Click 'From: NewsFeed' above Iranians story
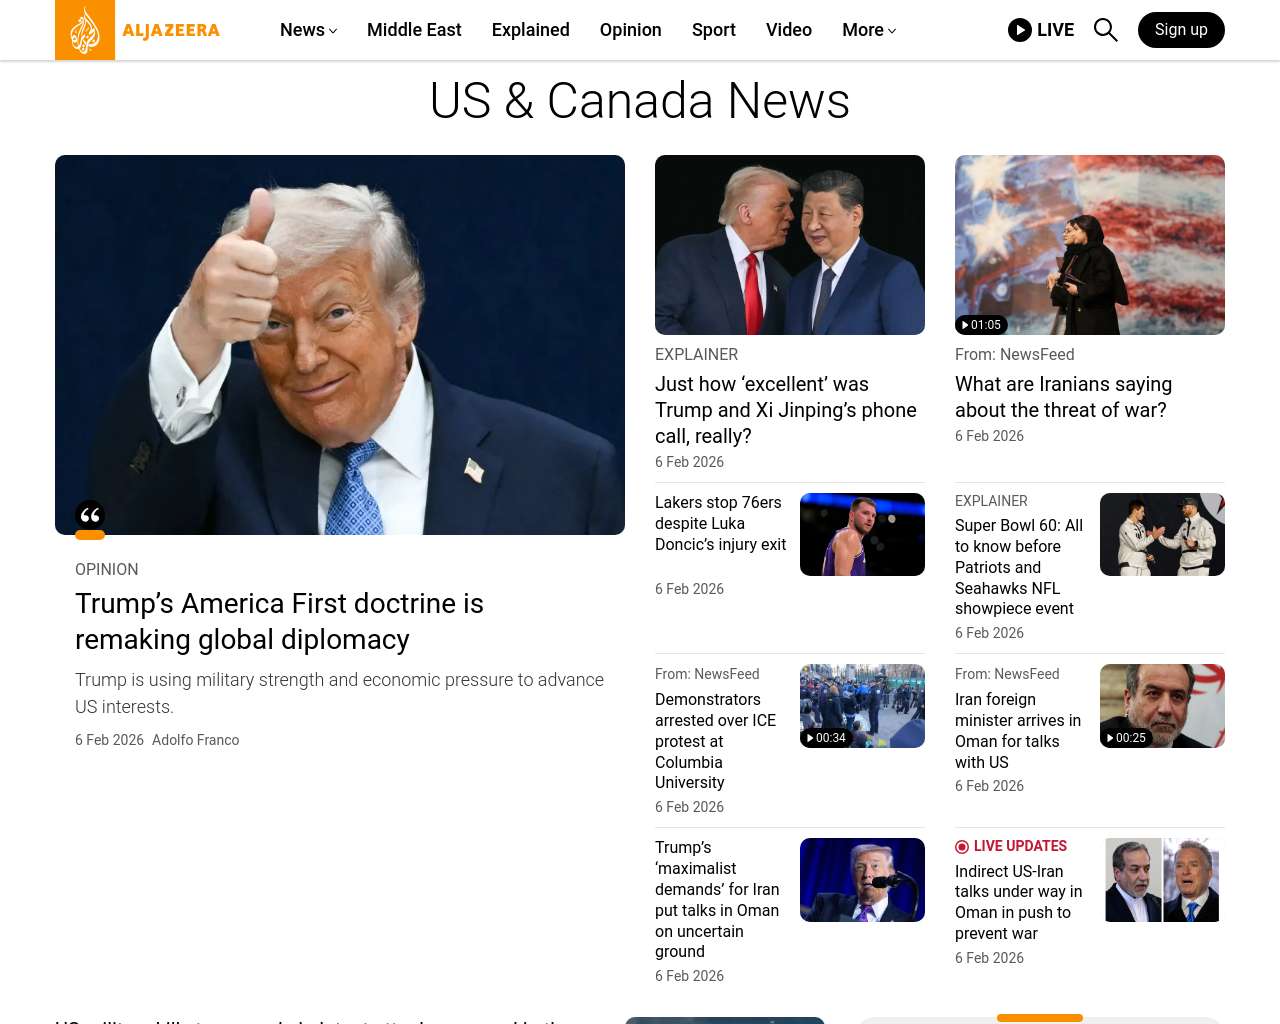 coord(1014,354)
